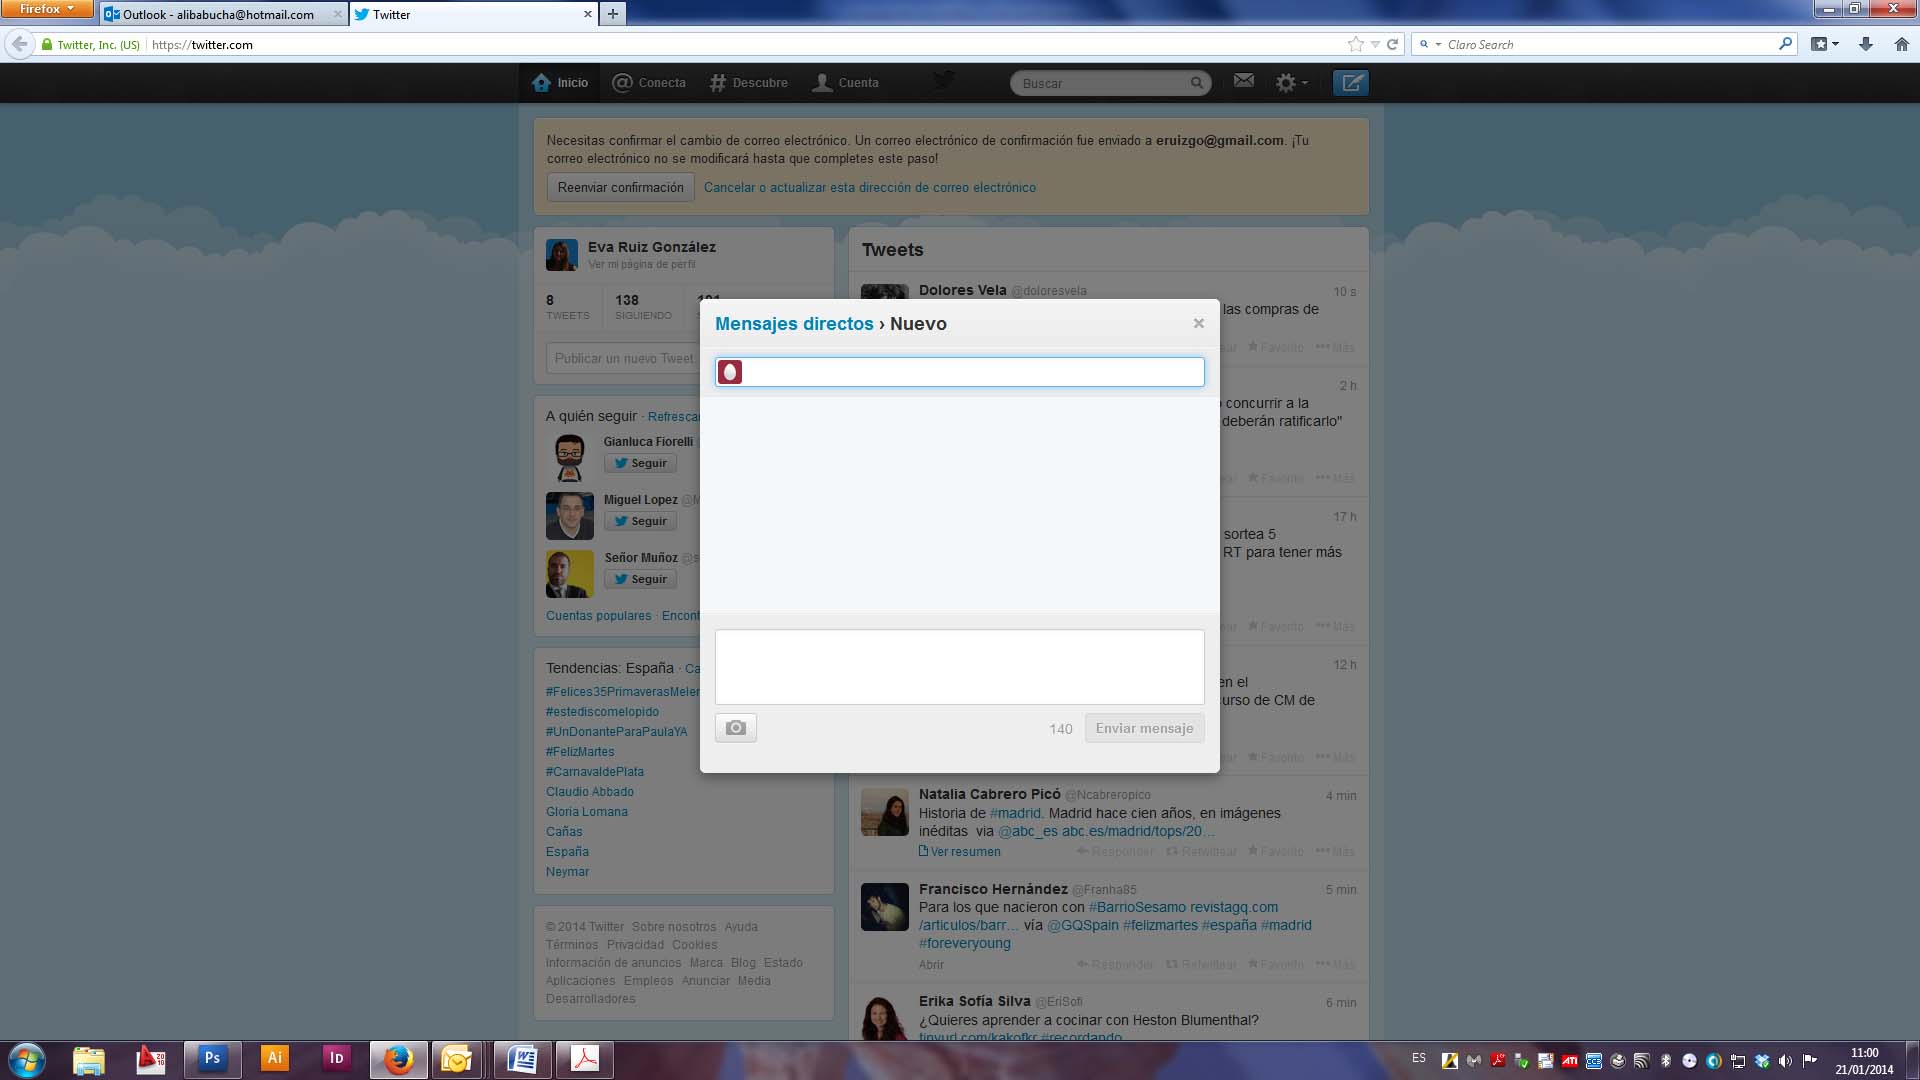This screenshot has height=1080, width=1920.
Task: Go to the Conecta tab
Action: tap(649, 83)
